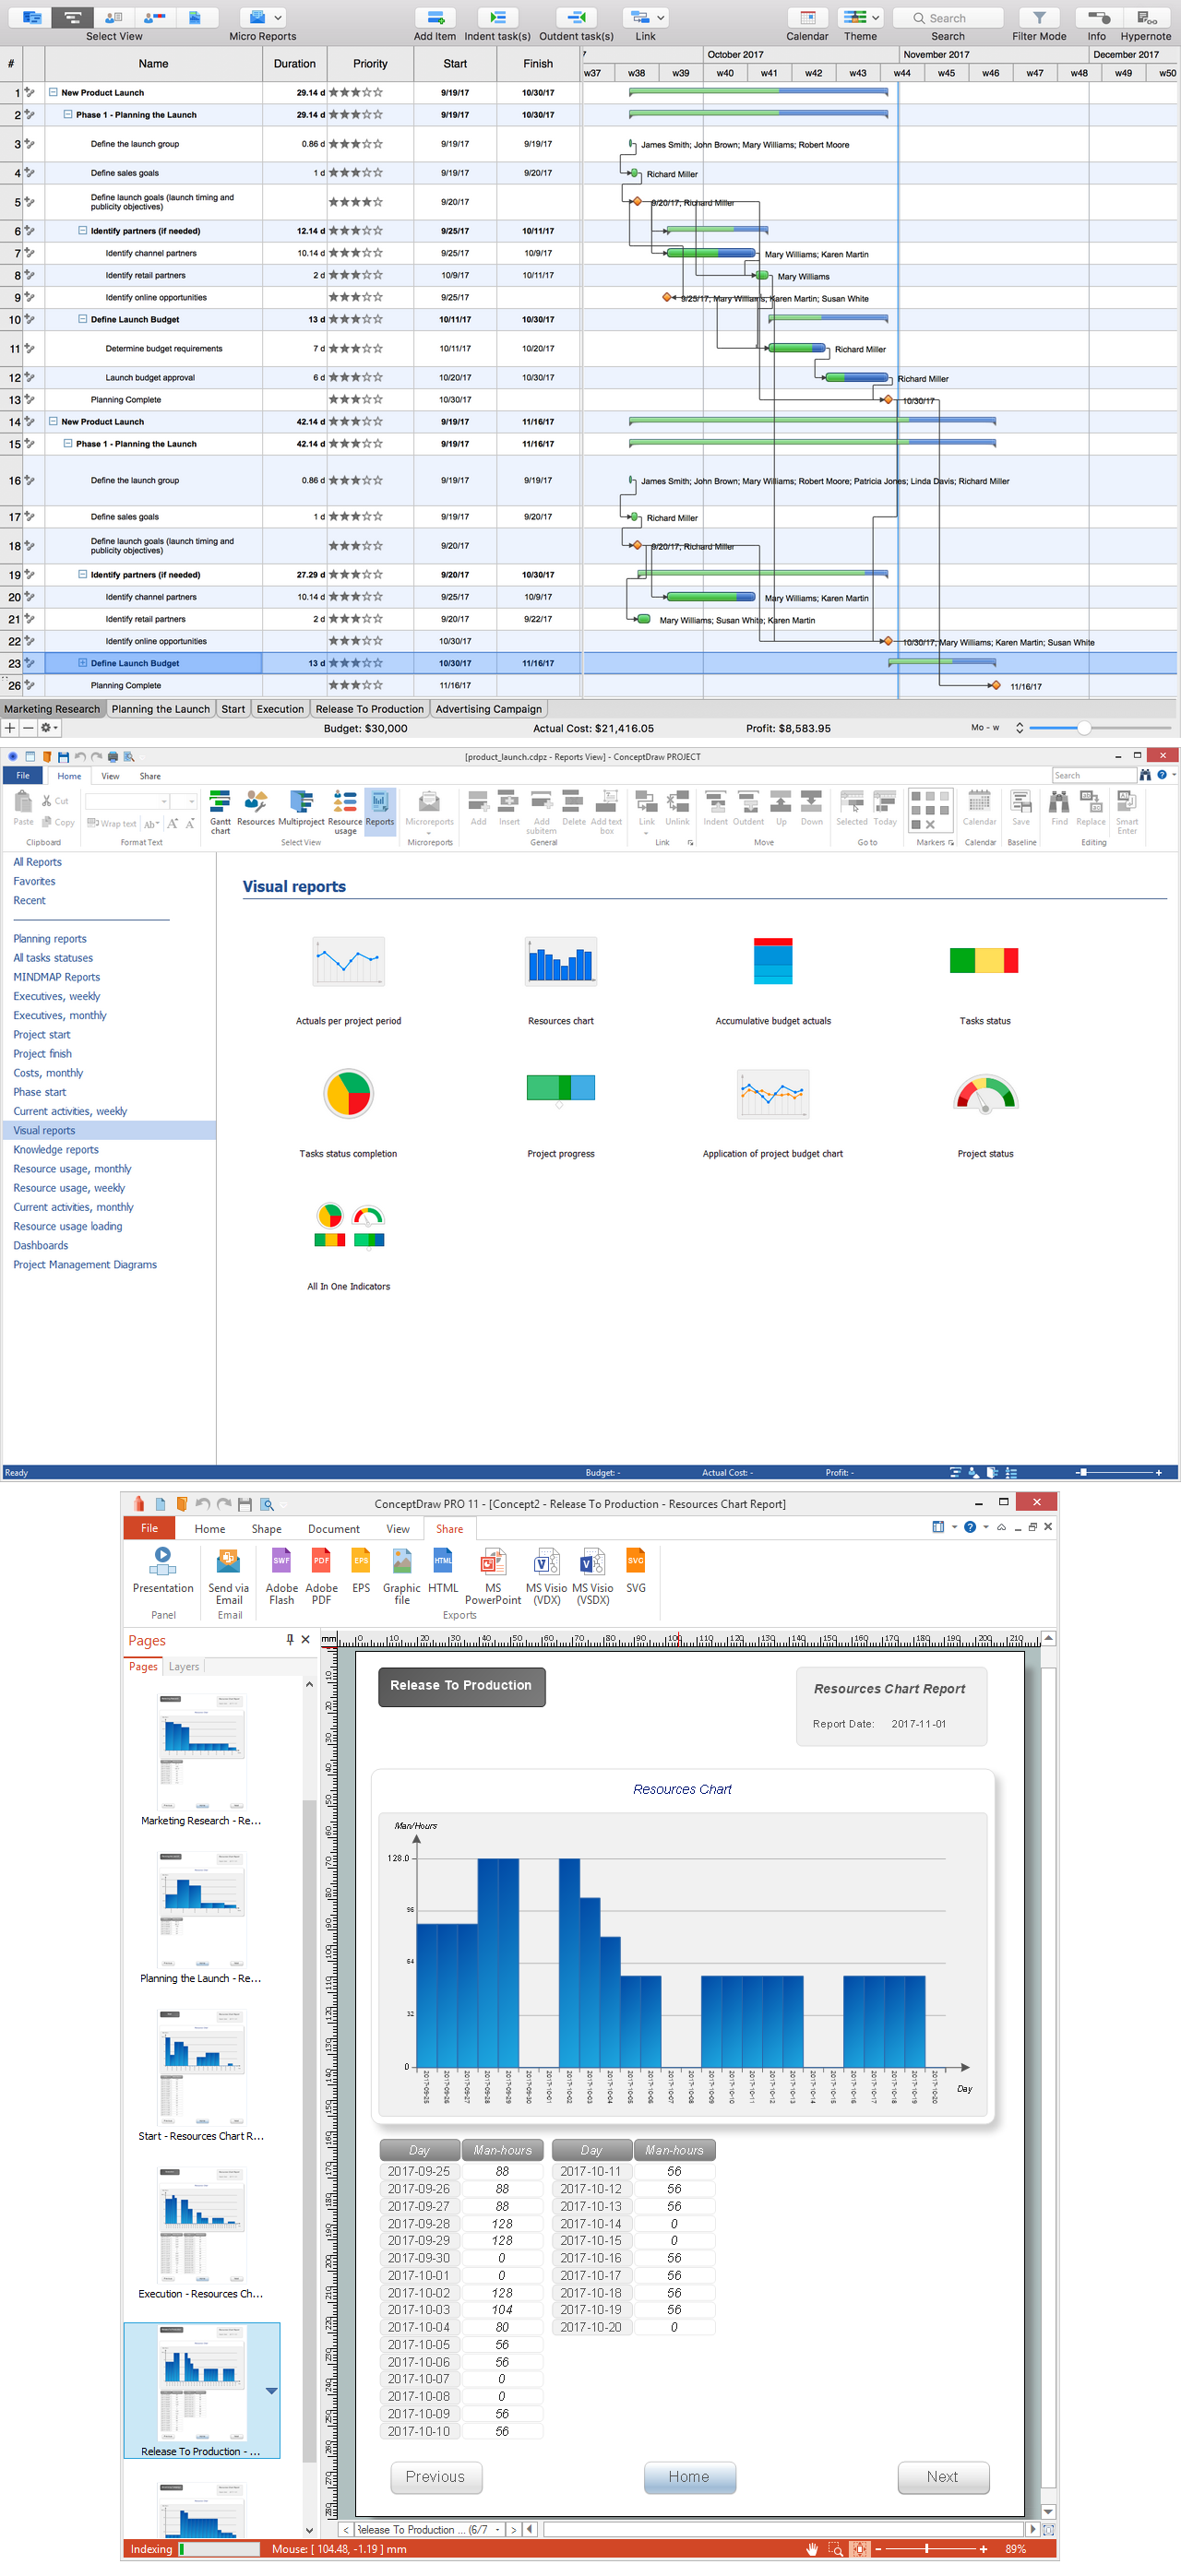Open the Tasks status completion pie report

[x=348, y=1093]
